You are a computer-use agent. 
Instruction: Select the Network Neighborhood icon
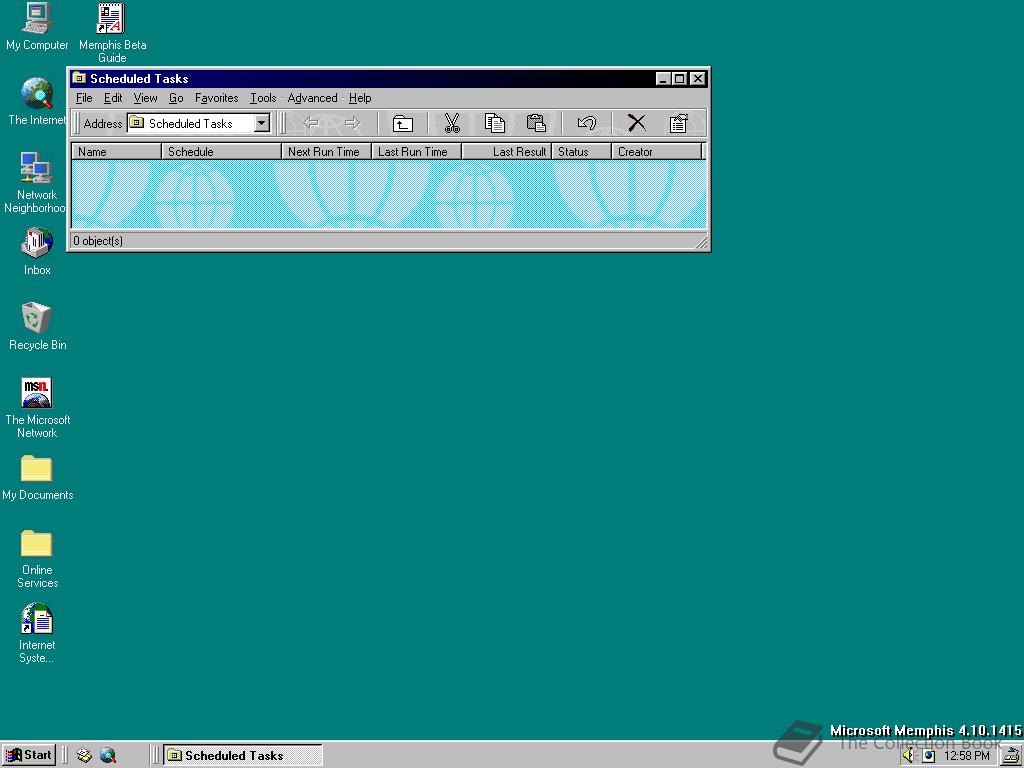[x=36, y=183]
